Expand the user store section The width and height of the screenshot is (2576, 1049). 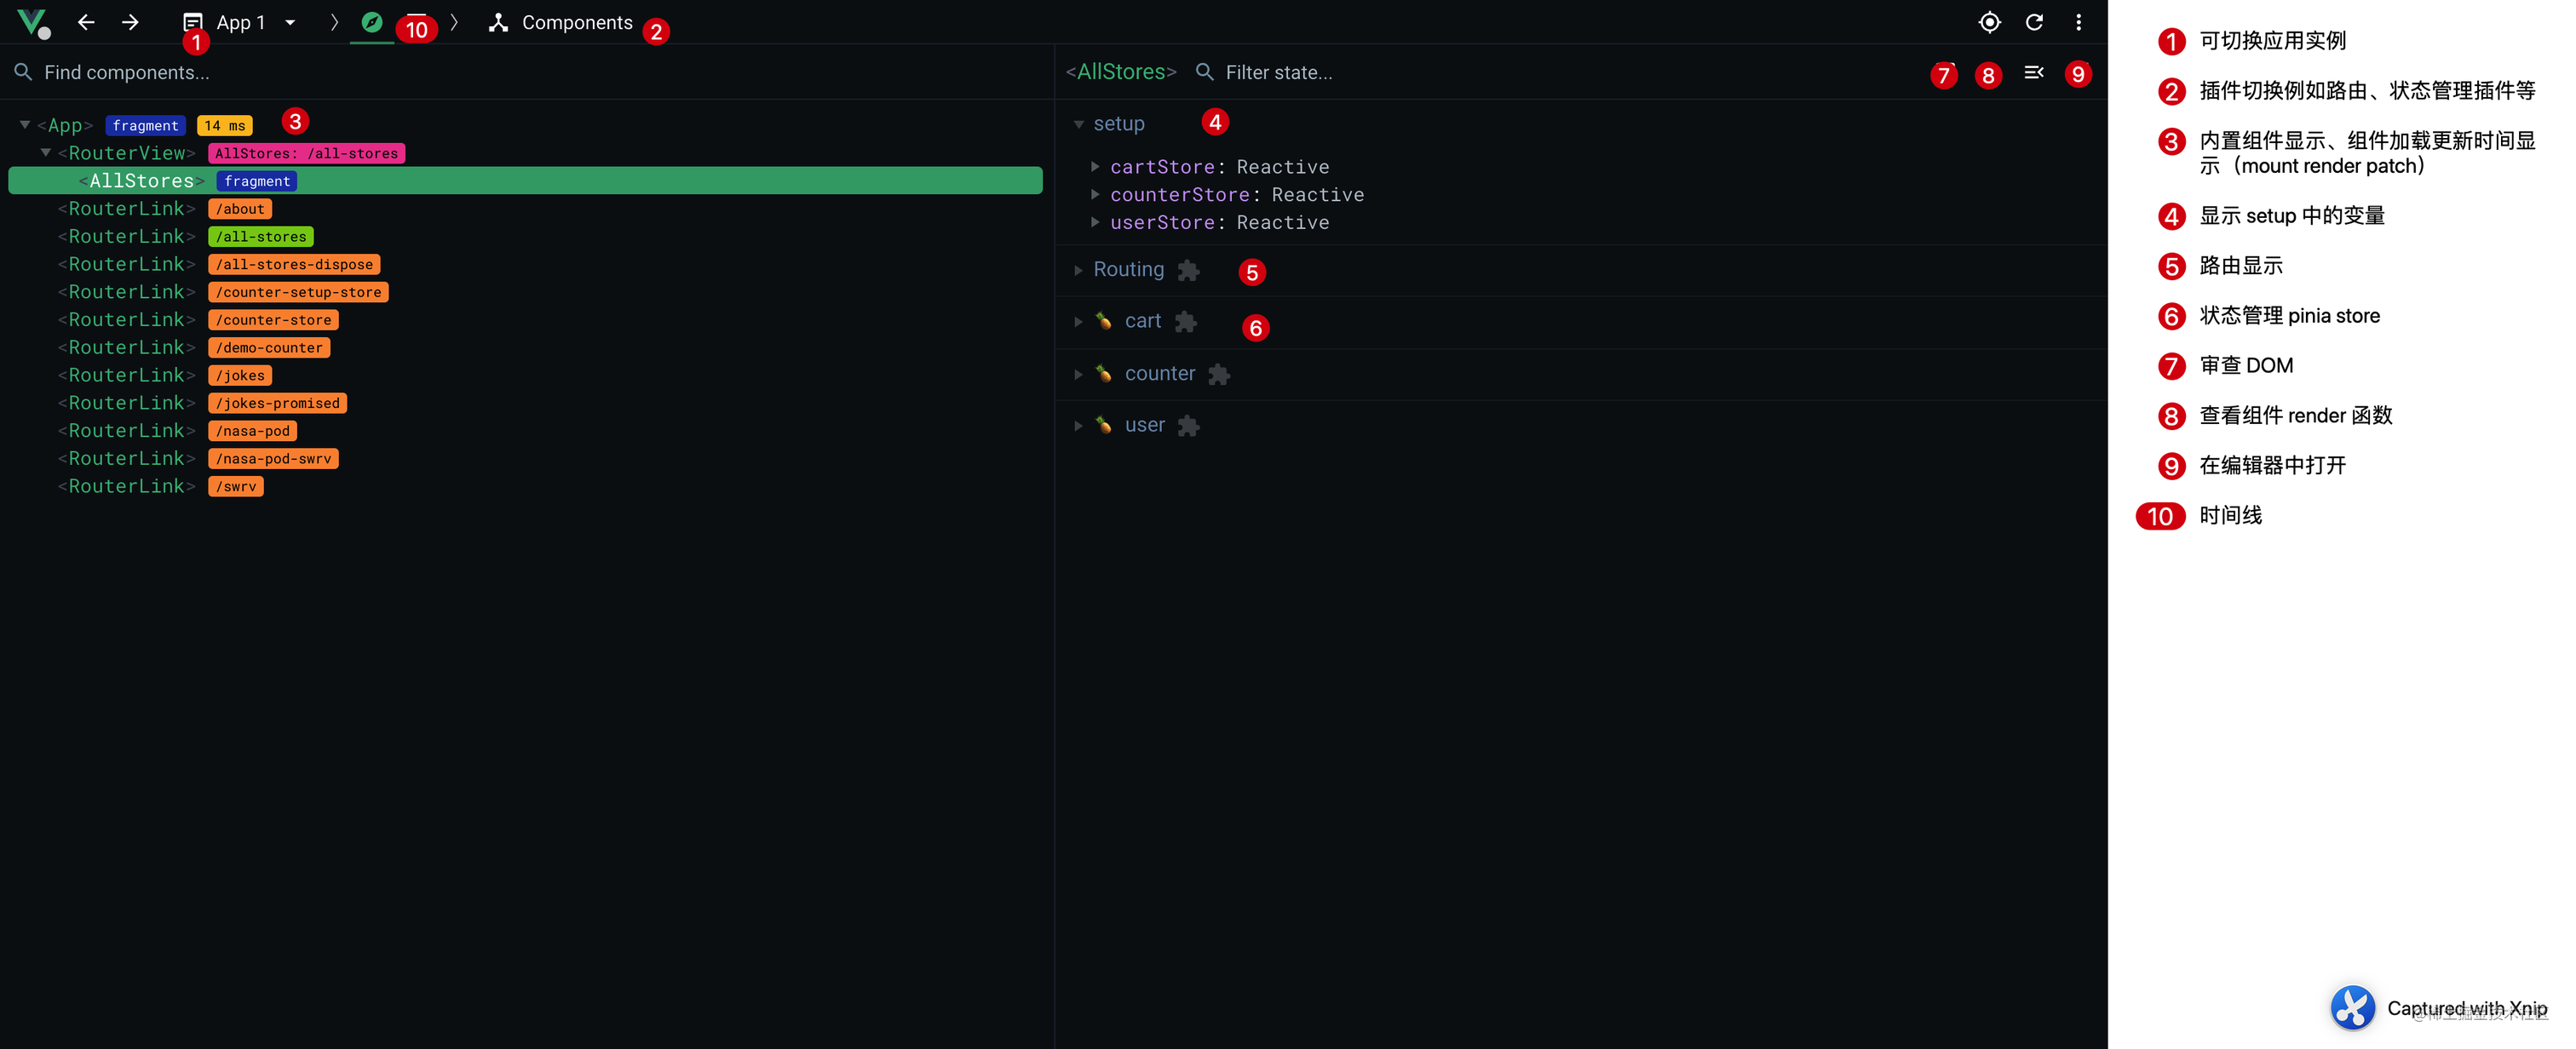pyautogui.click(x=1078, y=425)
